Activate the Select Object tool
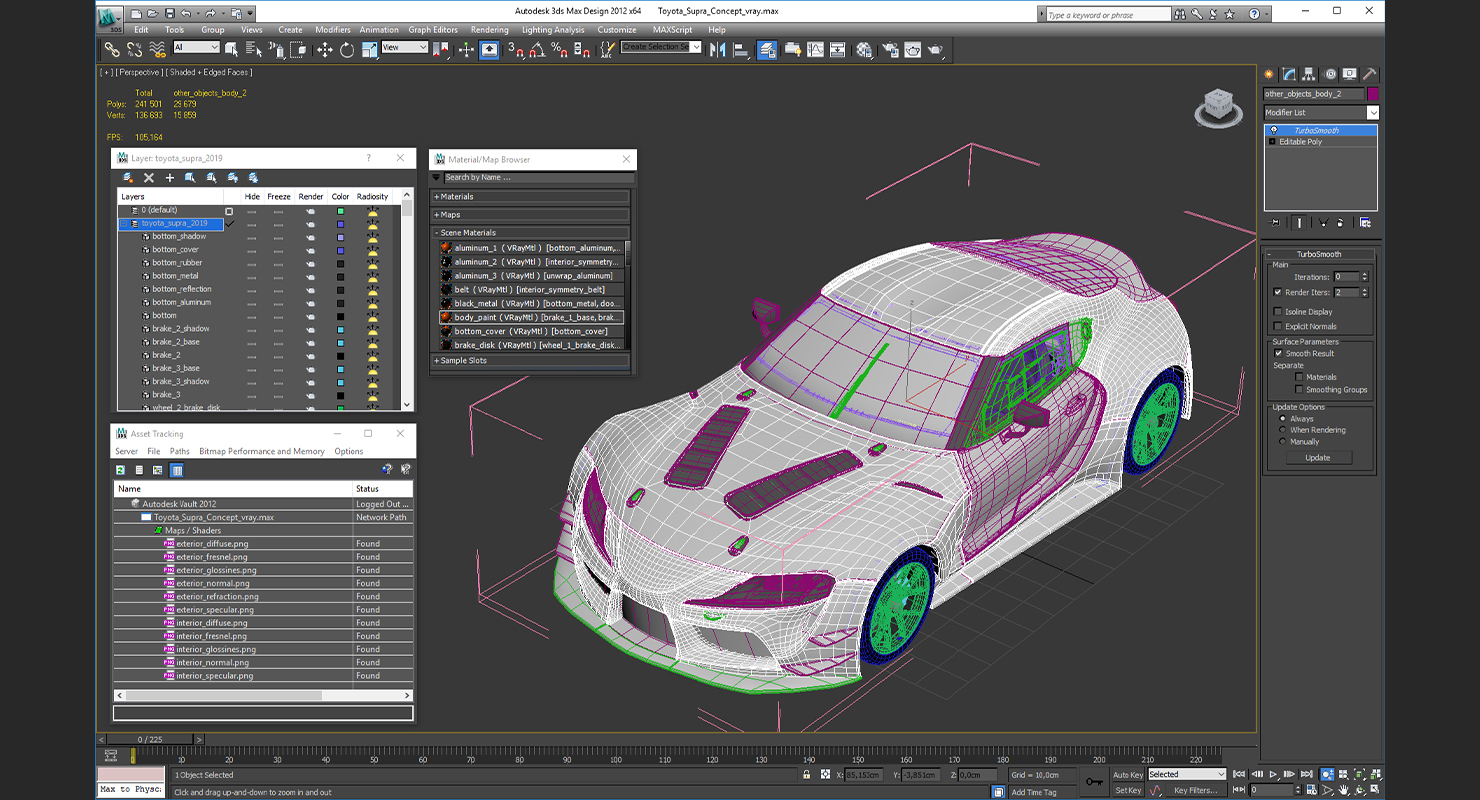 pyautogui.click(x=232, y=49)
